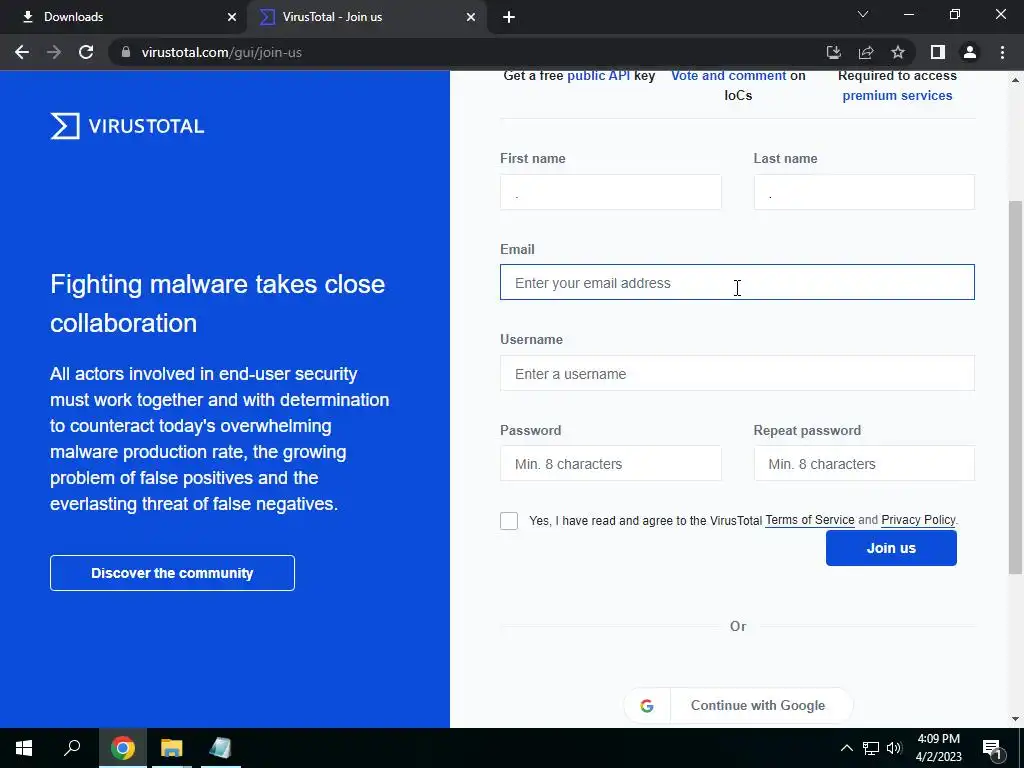The width and height of the screenshot is (1024, 768).
Task: Click the Join us button
Action: click(891, 548)
